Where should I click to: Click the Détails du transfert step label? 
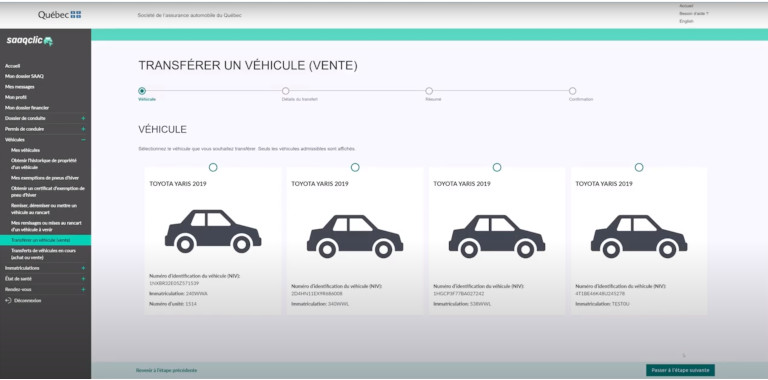[x=300, y=99]
